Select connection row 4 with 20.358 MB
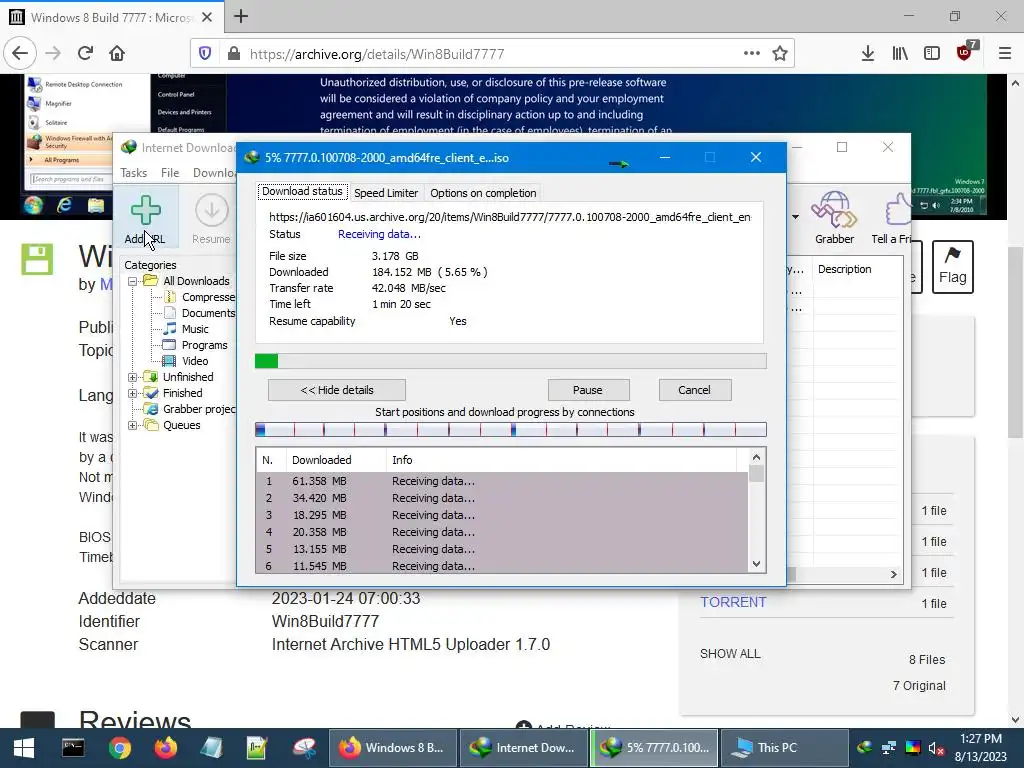 tap(502, 532)
